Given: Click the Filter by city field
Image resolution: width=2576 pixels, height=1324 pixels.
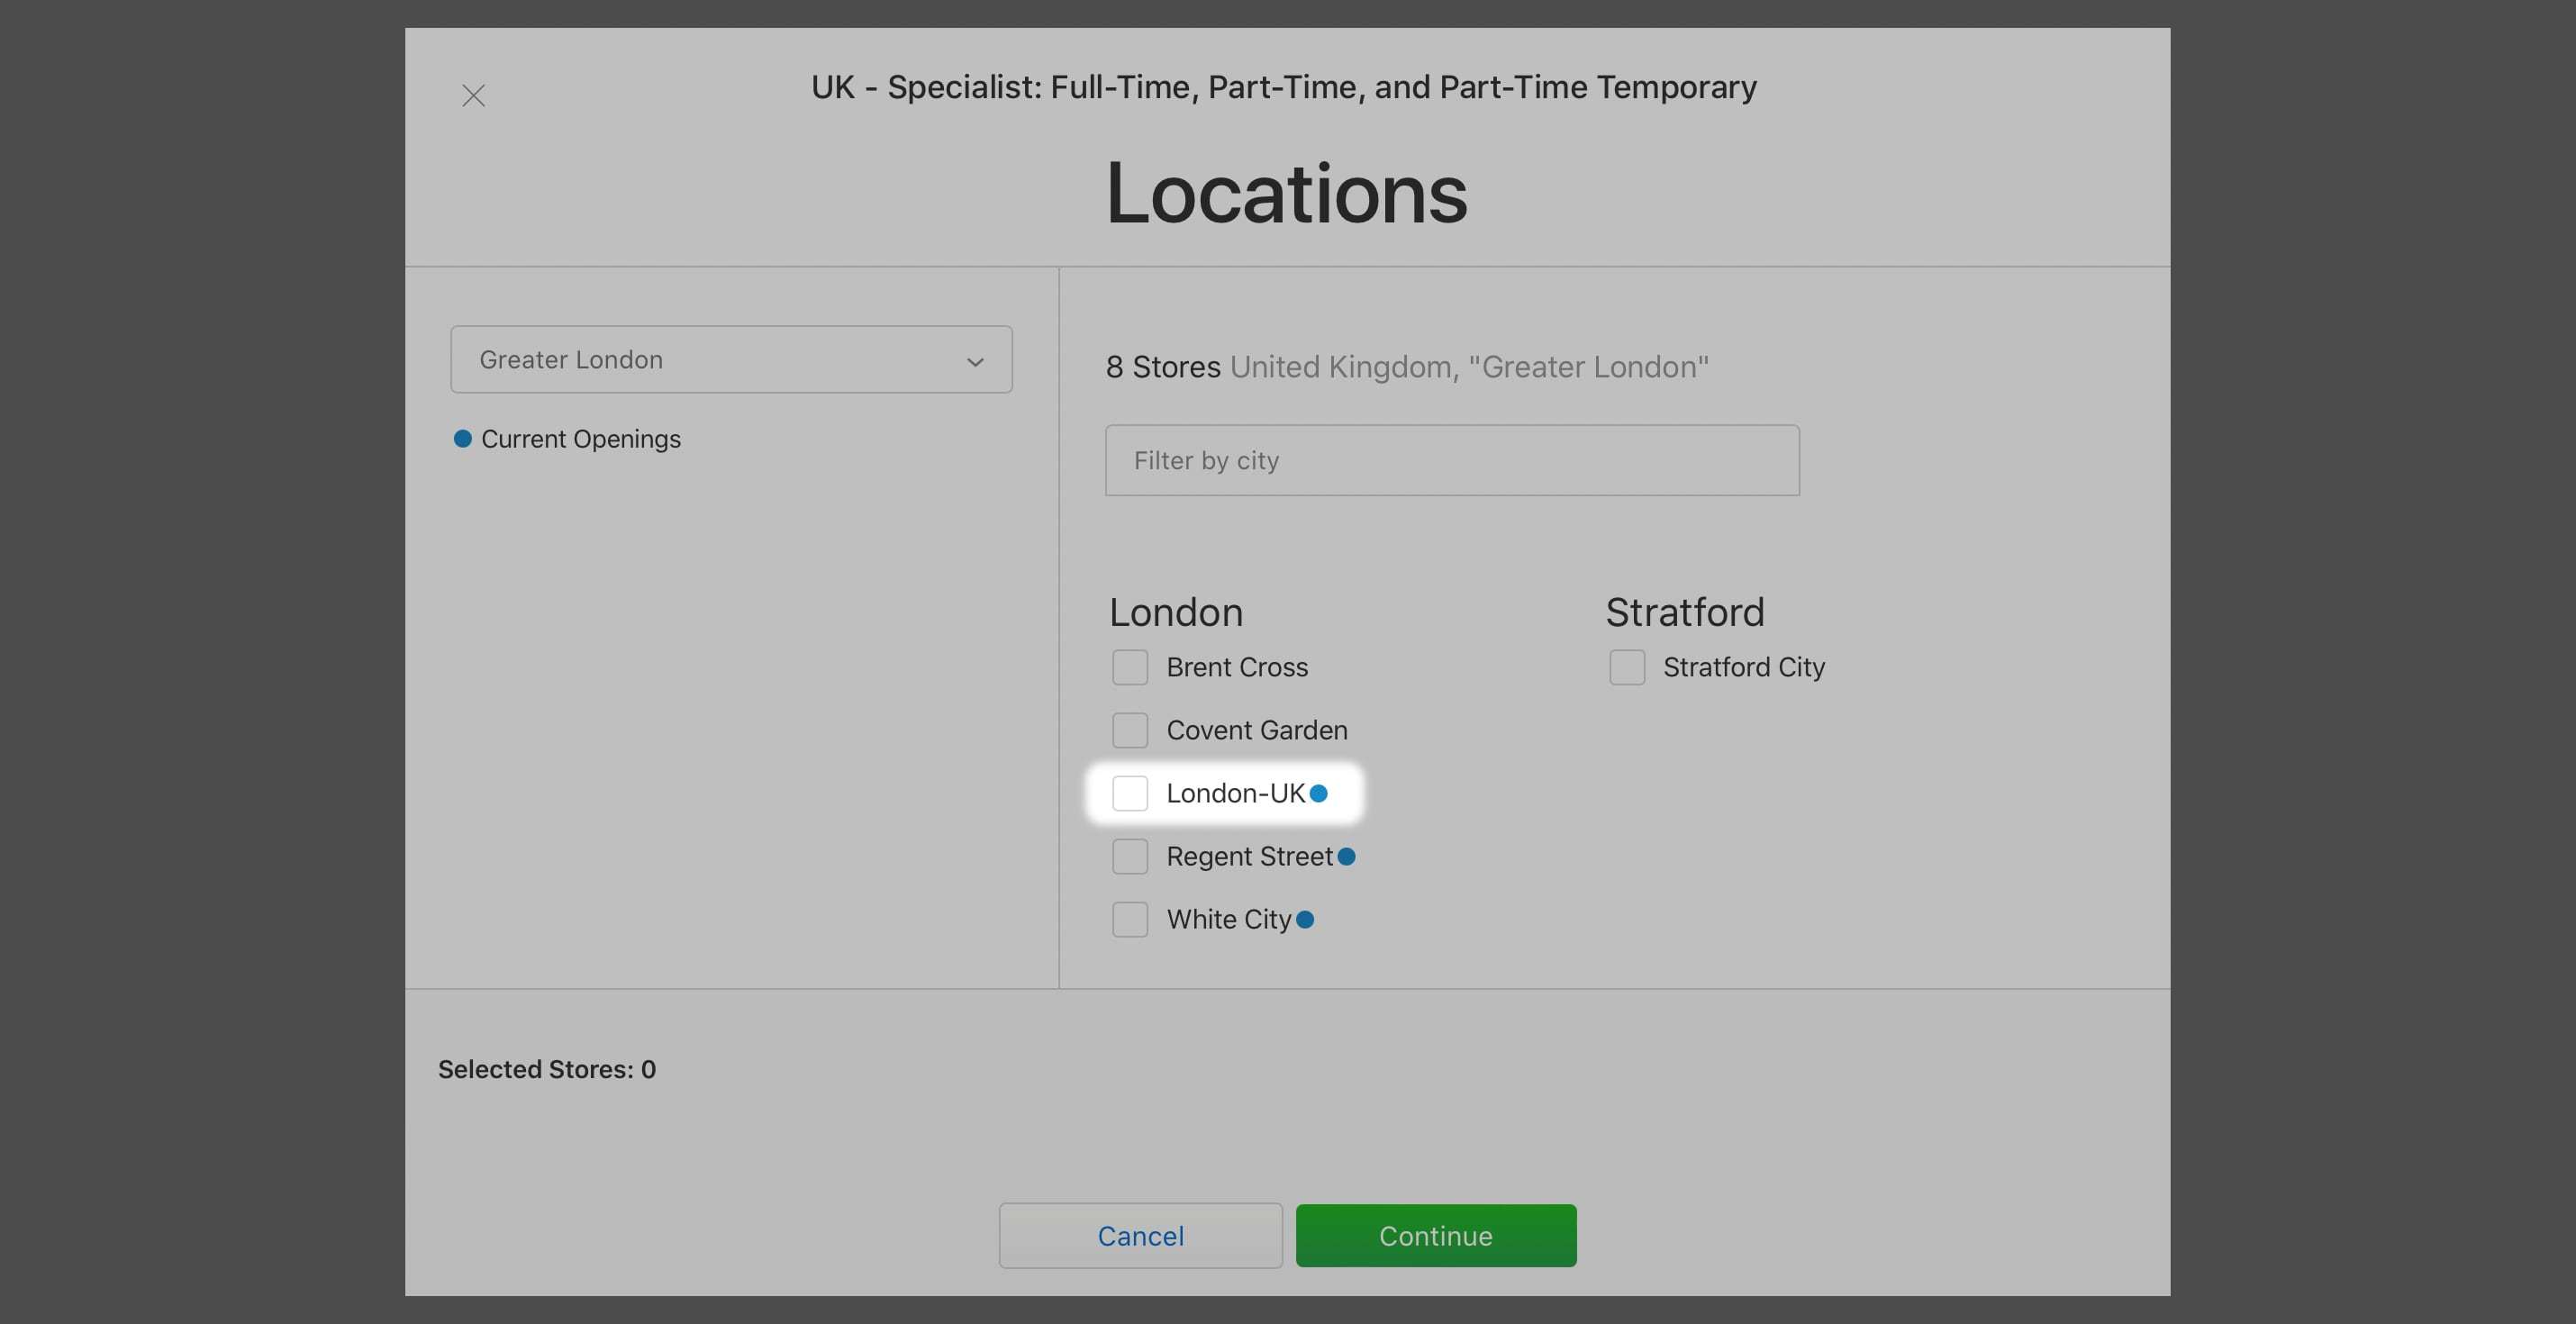Looking at the screenshot, I should 1451,461.
